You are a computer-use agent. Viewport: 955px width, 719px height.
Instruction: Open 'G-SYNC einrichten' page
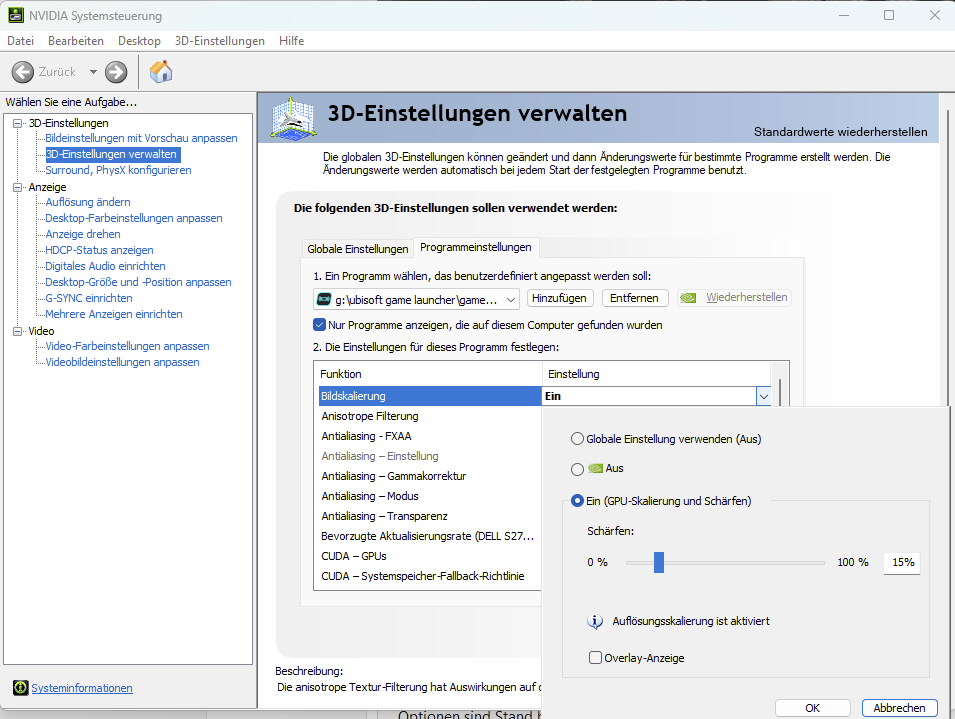pyautogui.click(x=88, y=298)
